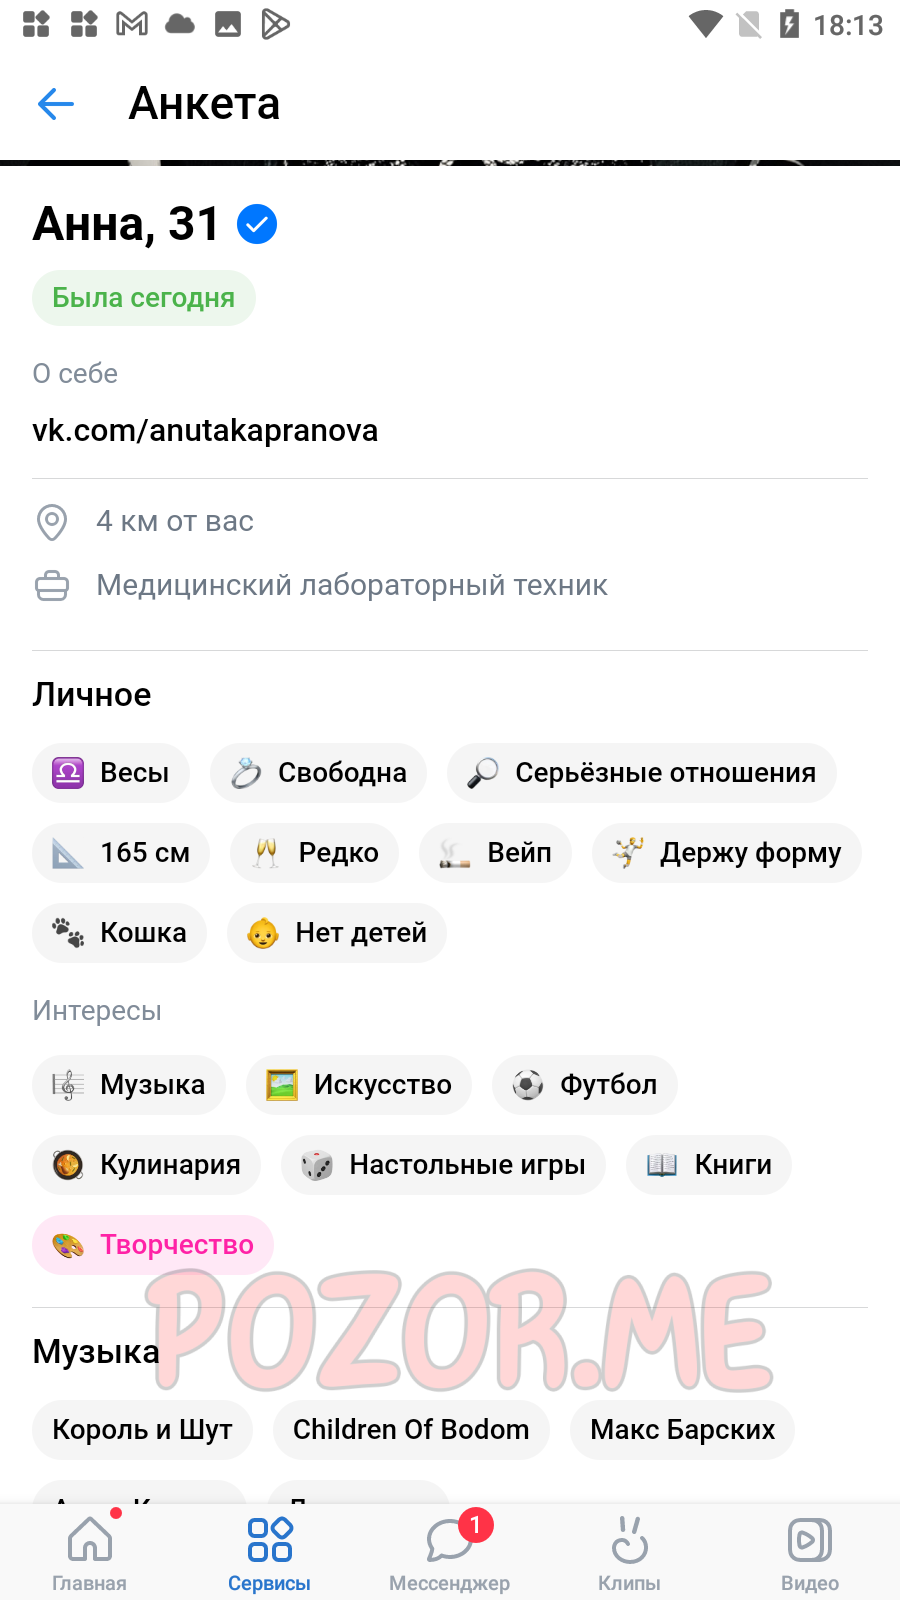
Task: Open Мессенджер with unread badge
Action: coord(449,1553)
